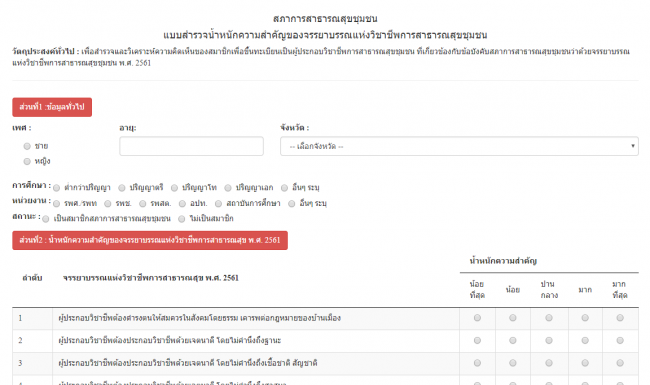The image size is (650, 385).
Task: Click the ปานกลาง column header
Action: click(549, 290)
